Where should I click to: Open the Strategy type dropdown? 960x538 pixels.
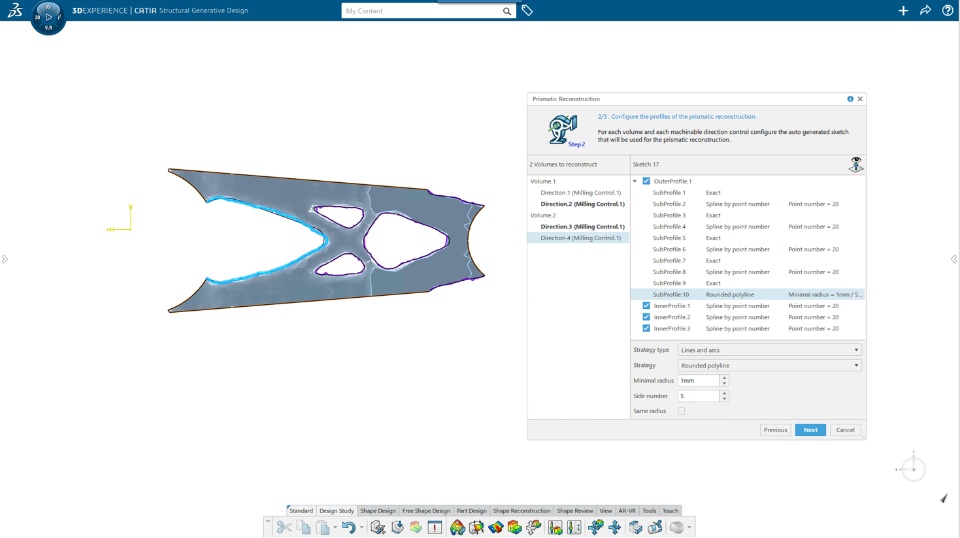tap(770, 350)
